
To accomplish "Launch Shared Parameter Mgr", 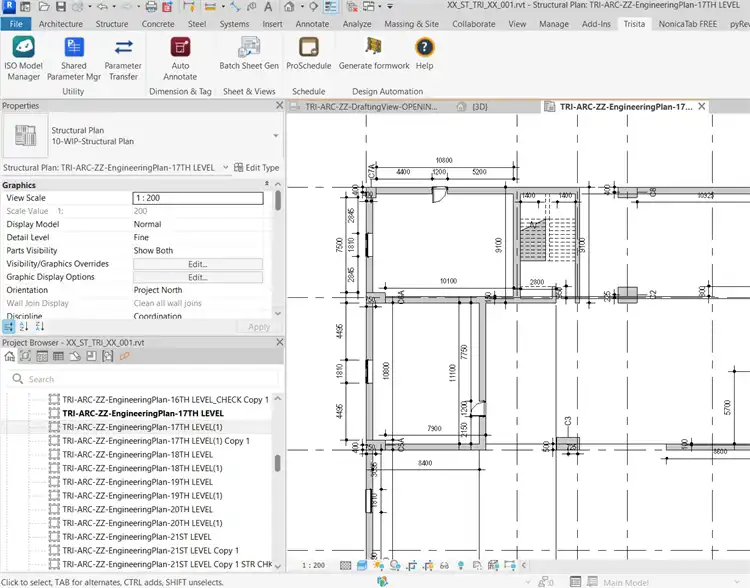I will [74, 58].
